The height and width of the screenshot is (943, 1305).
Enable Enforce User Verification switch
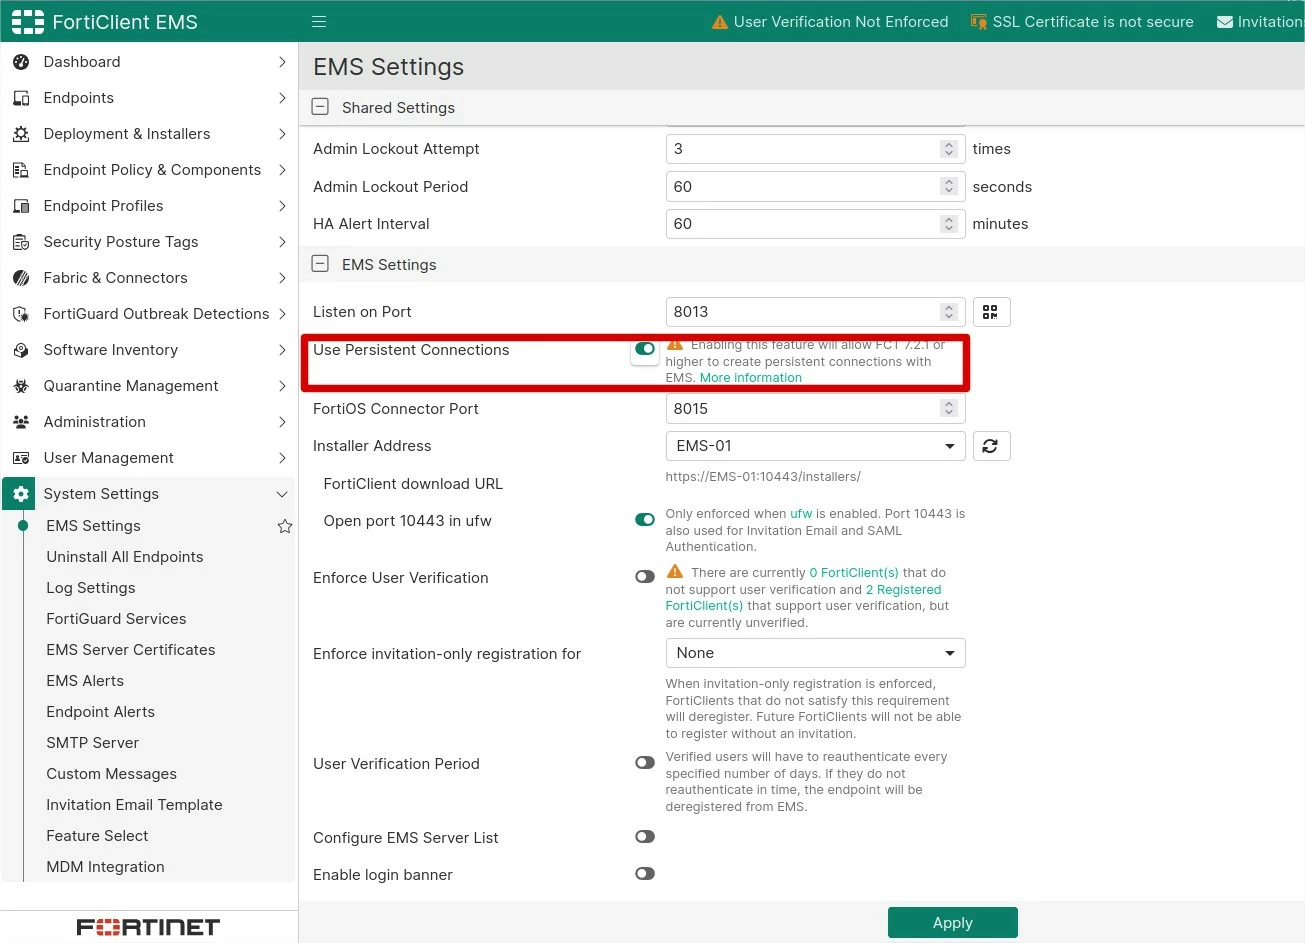tap(645, 577)
